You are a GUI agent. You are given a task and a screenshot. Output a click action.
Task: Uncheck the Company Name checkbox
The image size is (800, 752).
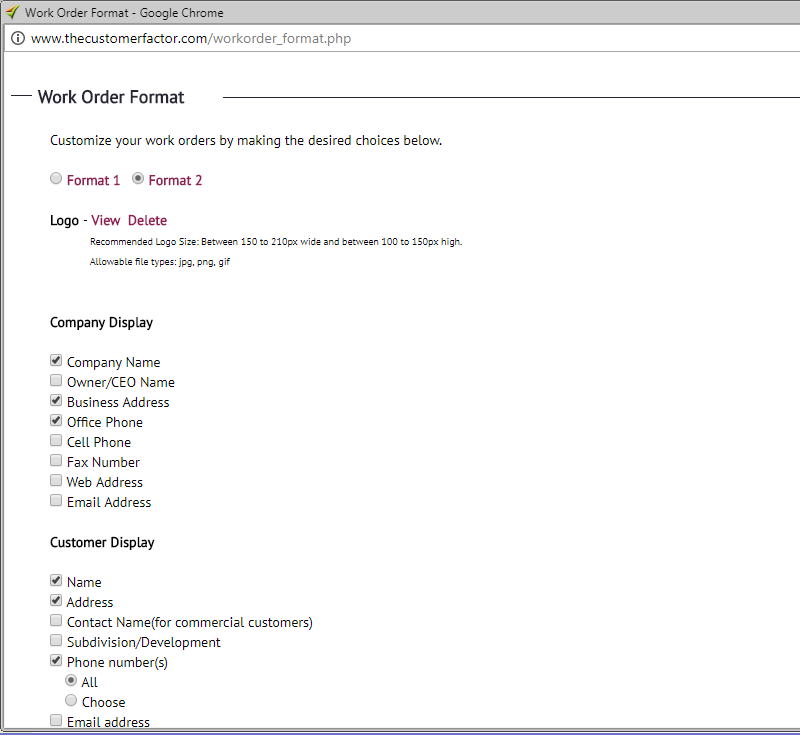(56, 361)
